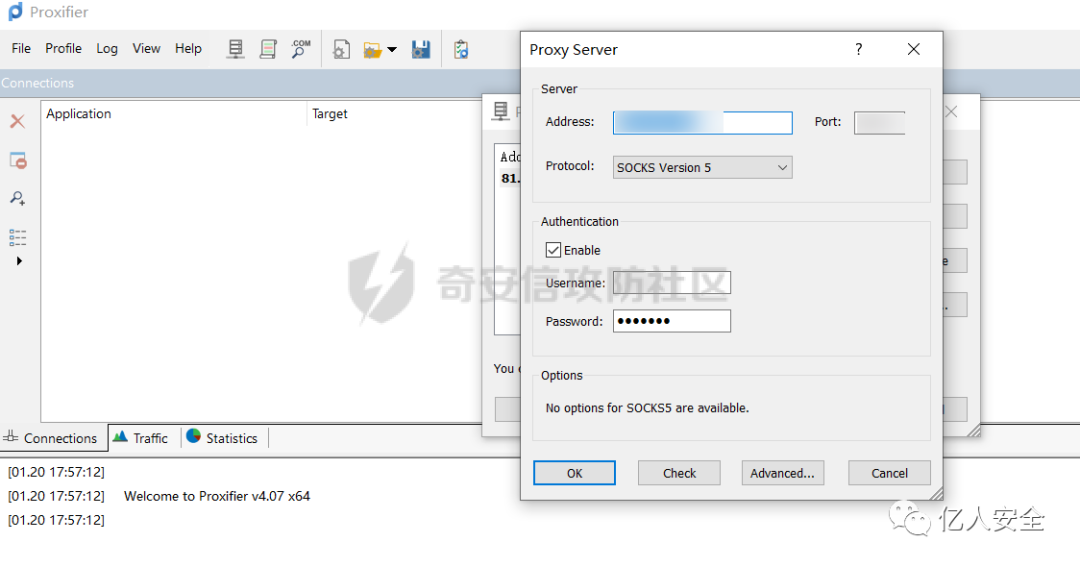The image size is (1080, 567).
Task: Click the Proxifier logo in title bar
Action: point(15,12)
